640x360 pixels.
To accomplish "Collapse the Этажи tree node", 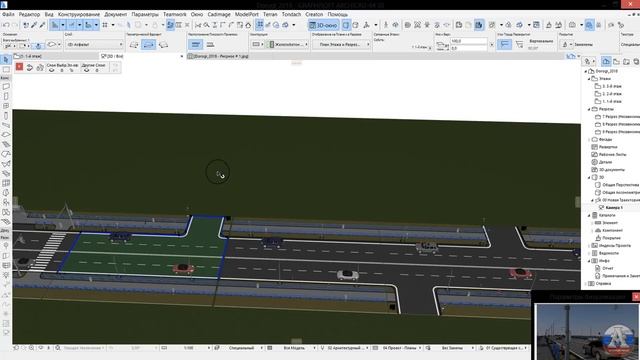I will [x=589, y=79].
